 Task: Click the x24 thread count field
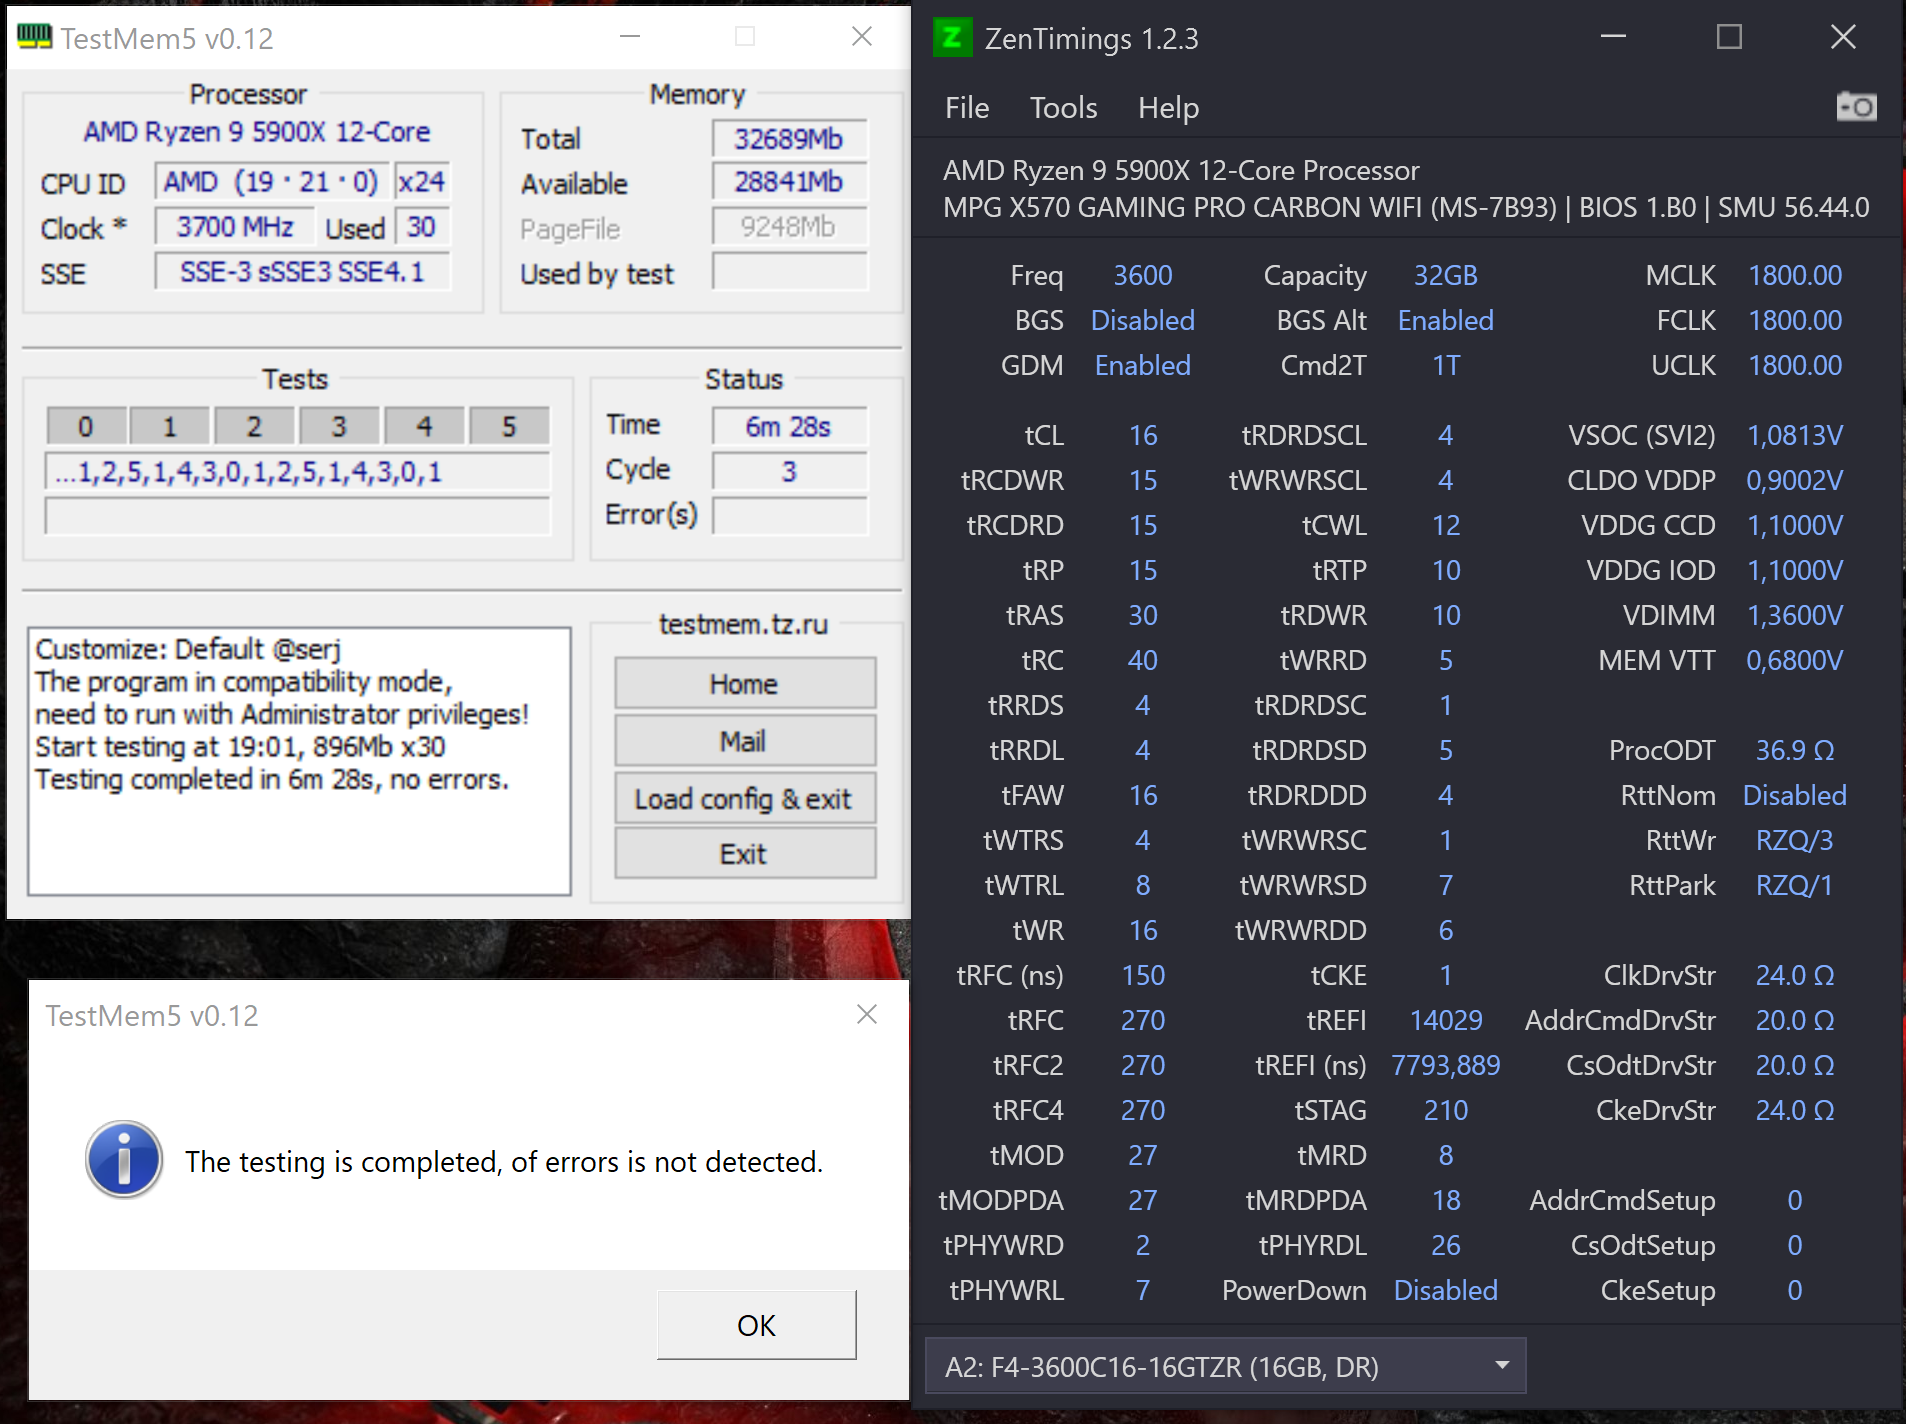point(421,181)
